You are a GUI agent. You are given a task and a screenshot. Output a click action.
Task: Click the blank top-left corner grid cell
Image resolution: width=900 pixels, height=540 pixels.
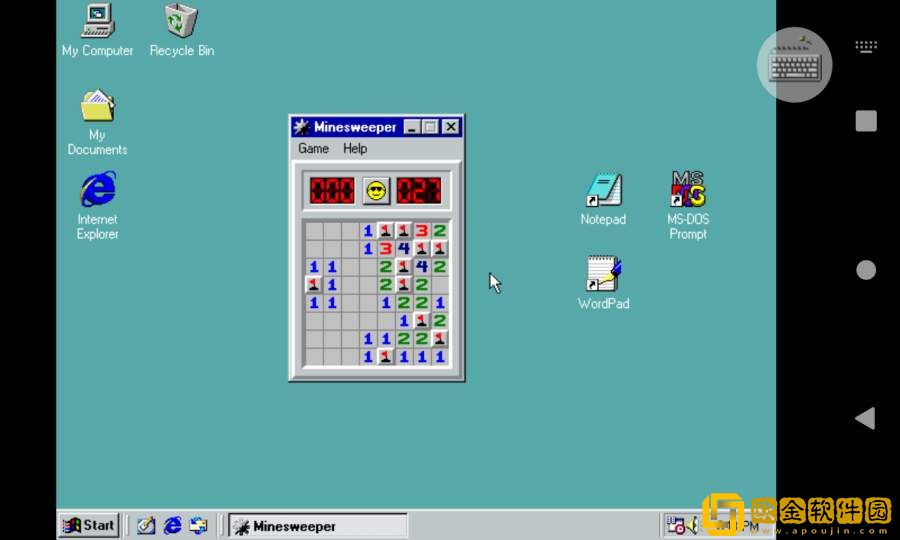313,231
